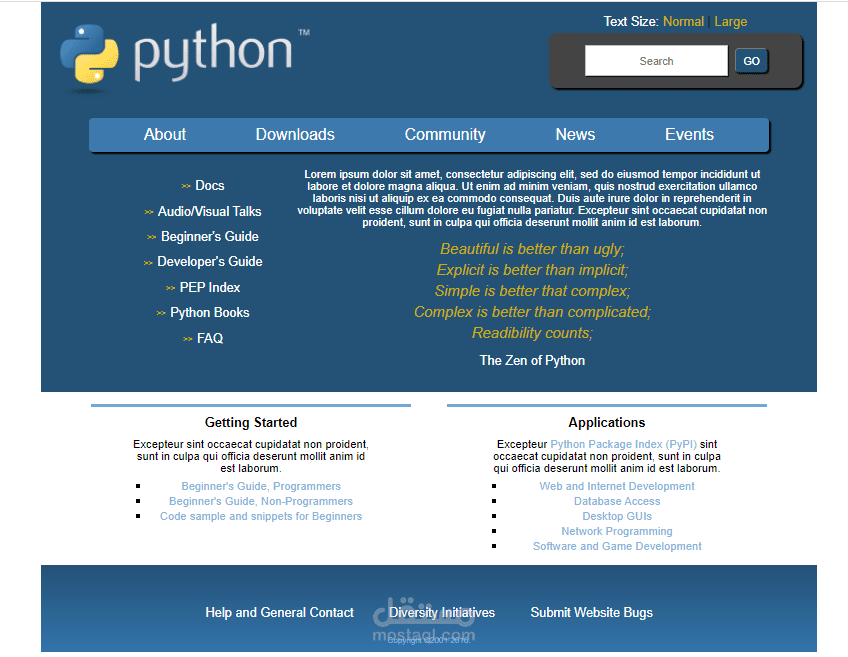Viewport: 848px width, 657px height.
Task: Click the Applications heading
Action: coord(607,422)
